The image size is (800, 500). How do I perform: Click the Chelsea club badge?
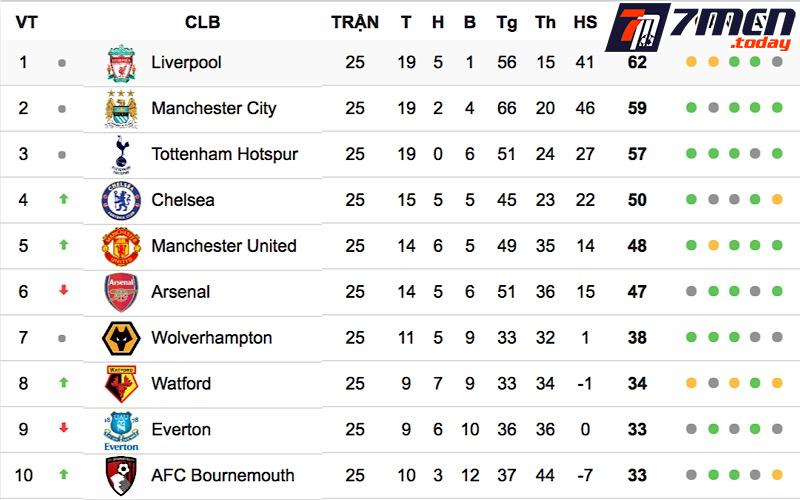click(x=121, y=201)
